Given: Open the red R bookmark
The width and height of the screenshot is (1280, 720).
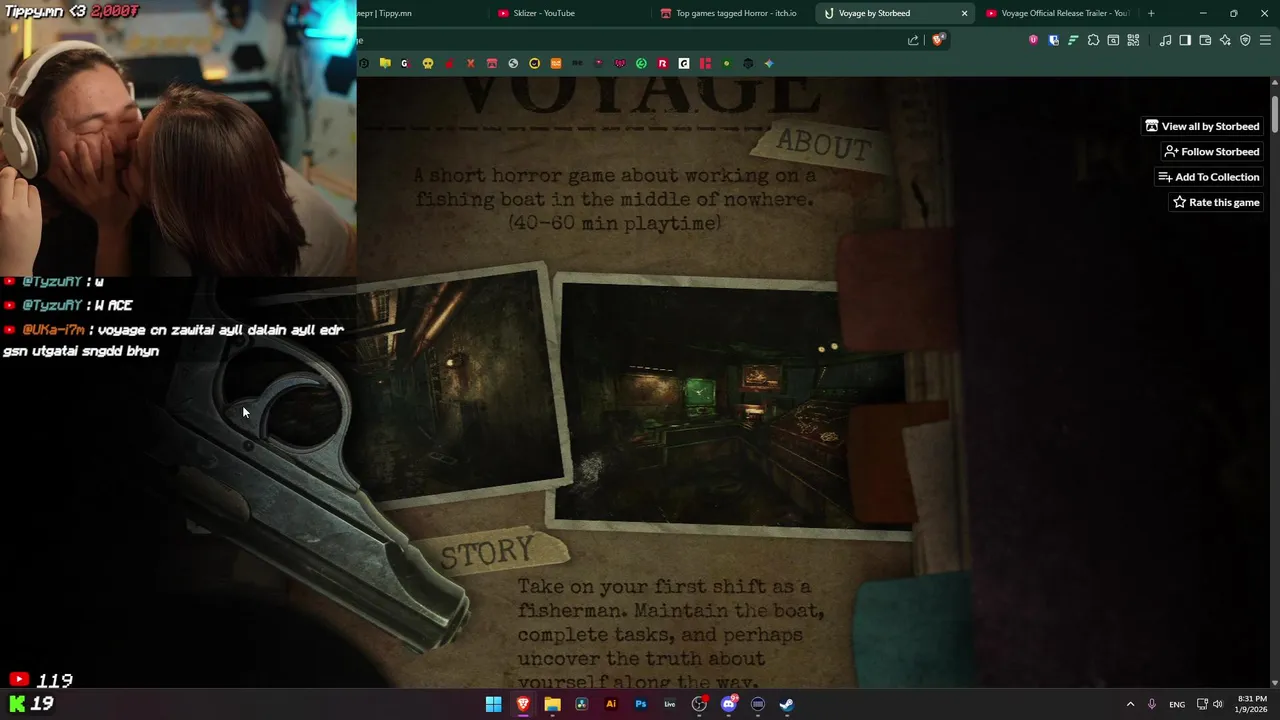Looking at the screenshot, I should click(662, 63).
